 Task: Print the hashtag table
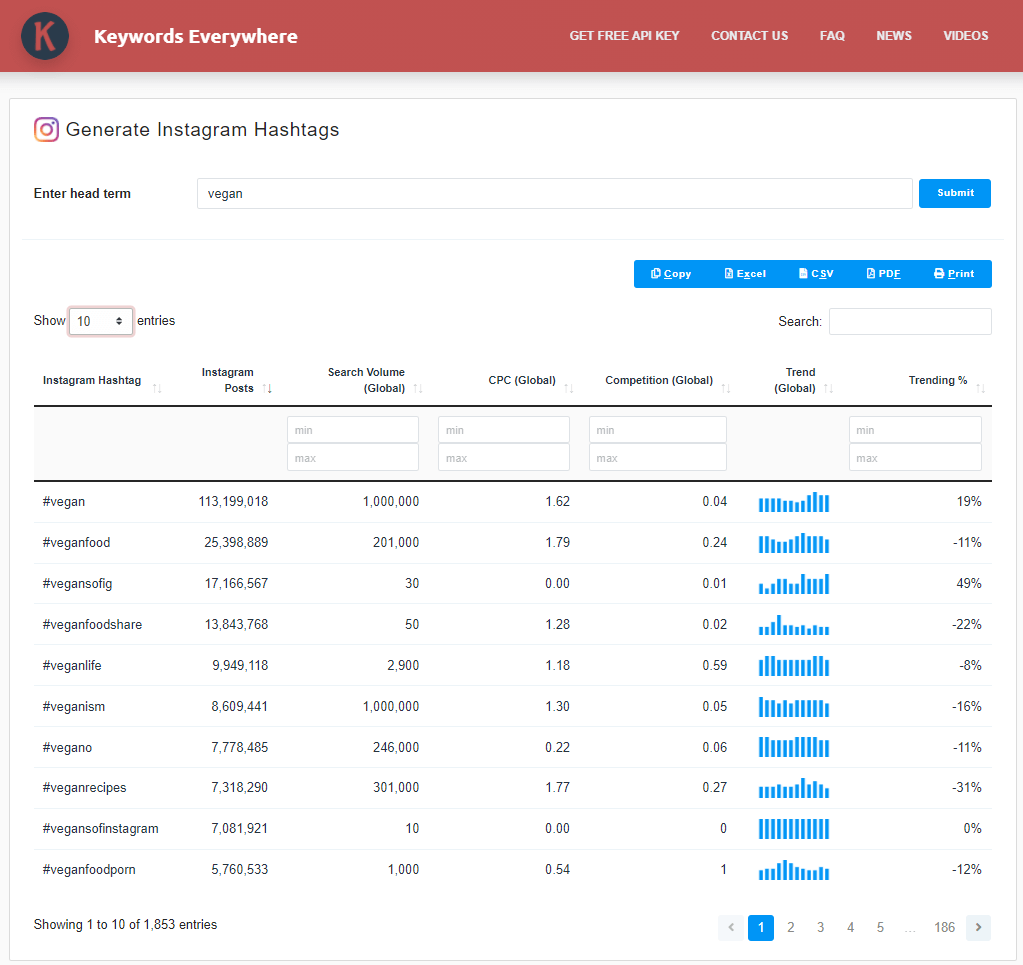pos(954,274)
